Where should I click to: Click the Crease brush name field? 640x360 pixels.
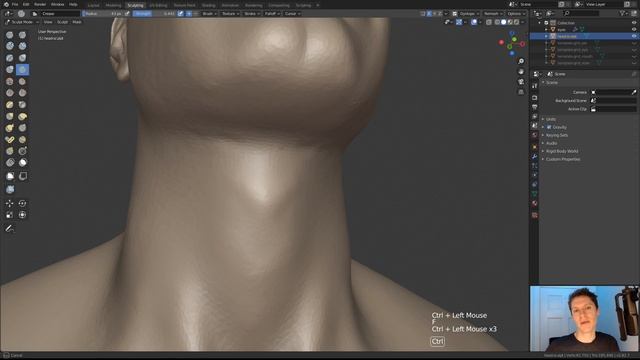coord(60,13)
